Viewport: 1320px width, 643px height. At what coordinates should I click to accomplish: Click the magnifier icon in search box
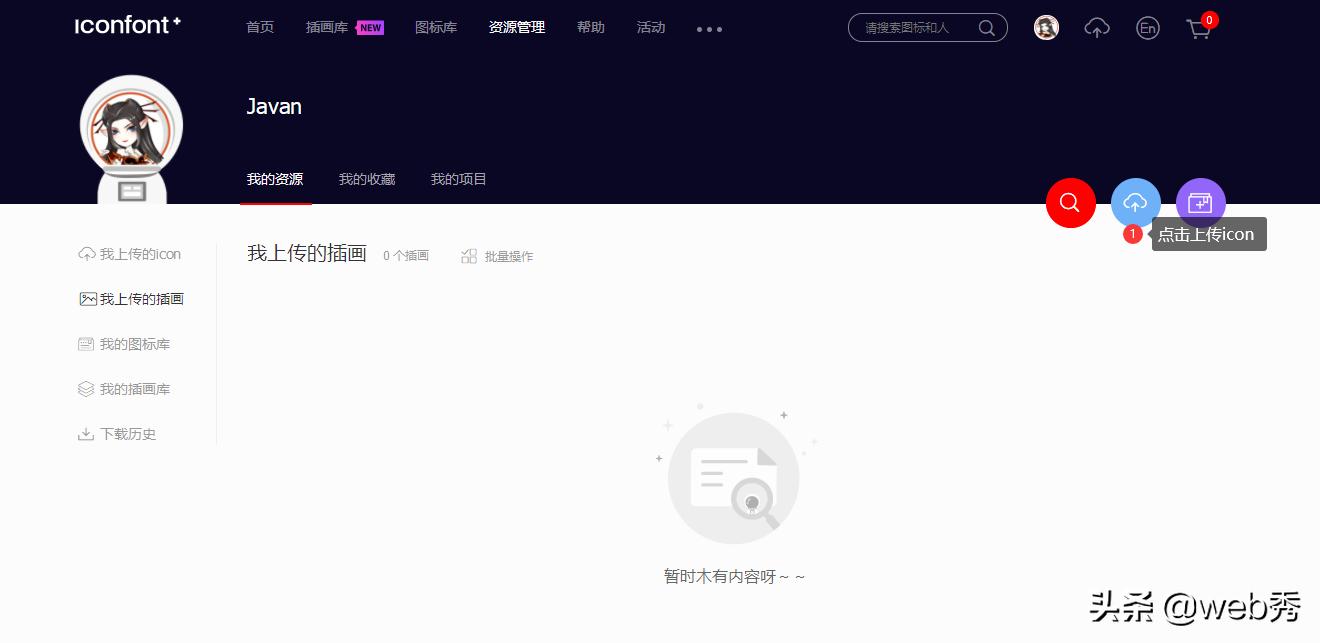point(987,28)
